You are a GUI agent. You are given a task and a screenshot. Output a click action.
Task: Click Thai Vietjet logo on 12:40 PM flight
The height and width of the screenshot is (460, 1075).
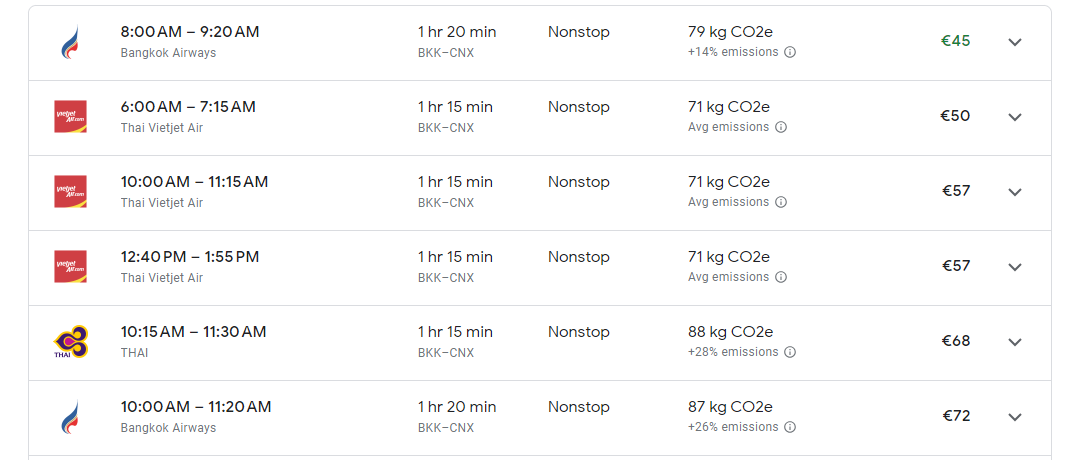(70, 267)
